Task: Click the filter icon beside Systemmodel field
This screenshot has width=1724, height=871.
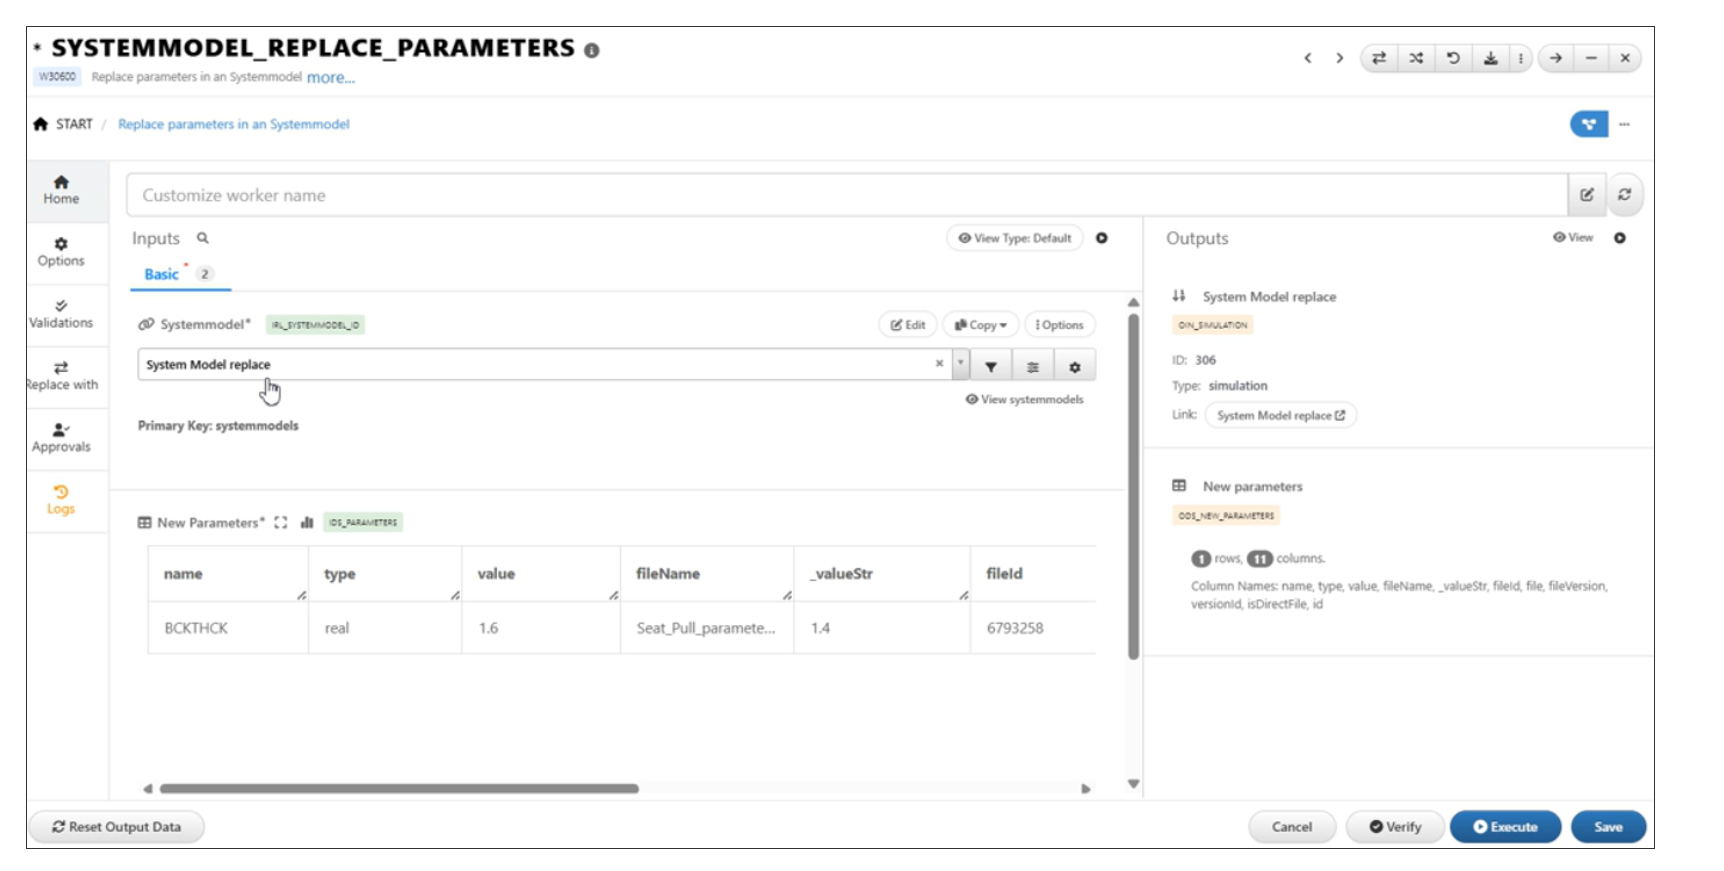Action: [x=990, y=366]
